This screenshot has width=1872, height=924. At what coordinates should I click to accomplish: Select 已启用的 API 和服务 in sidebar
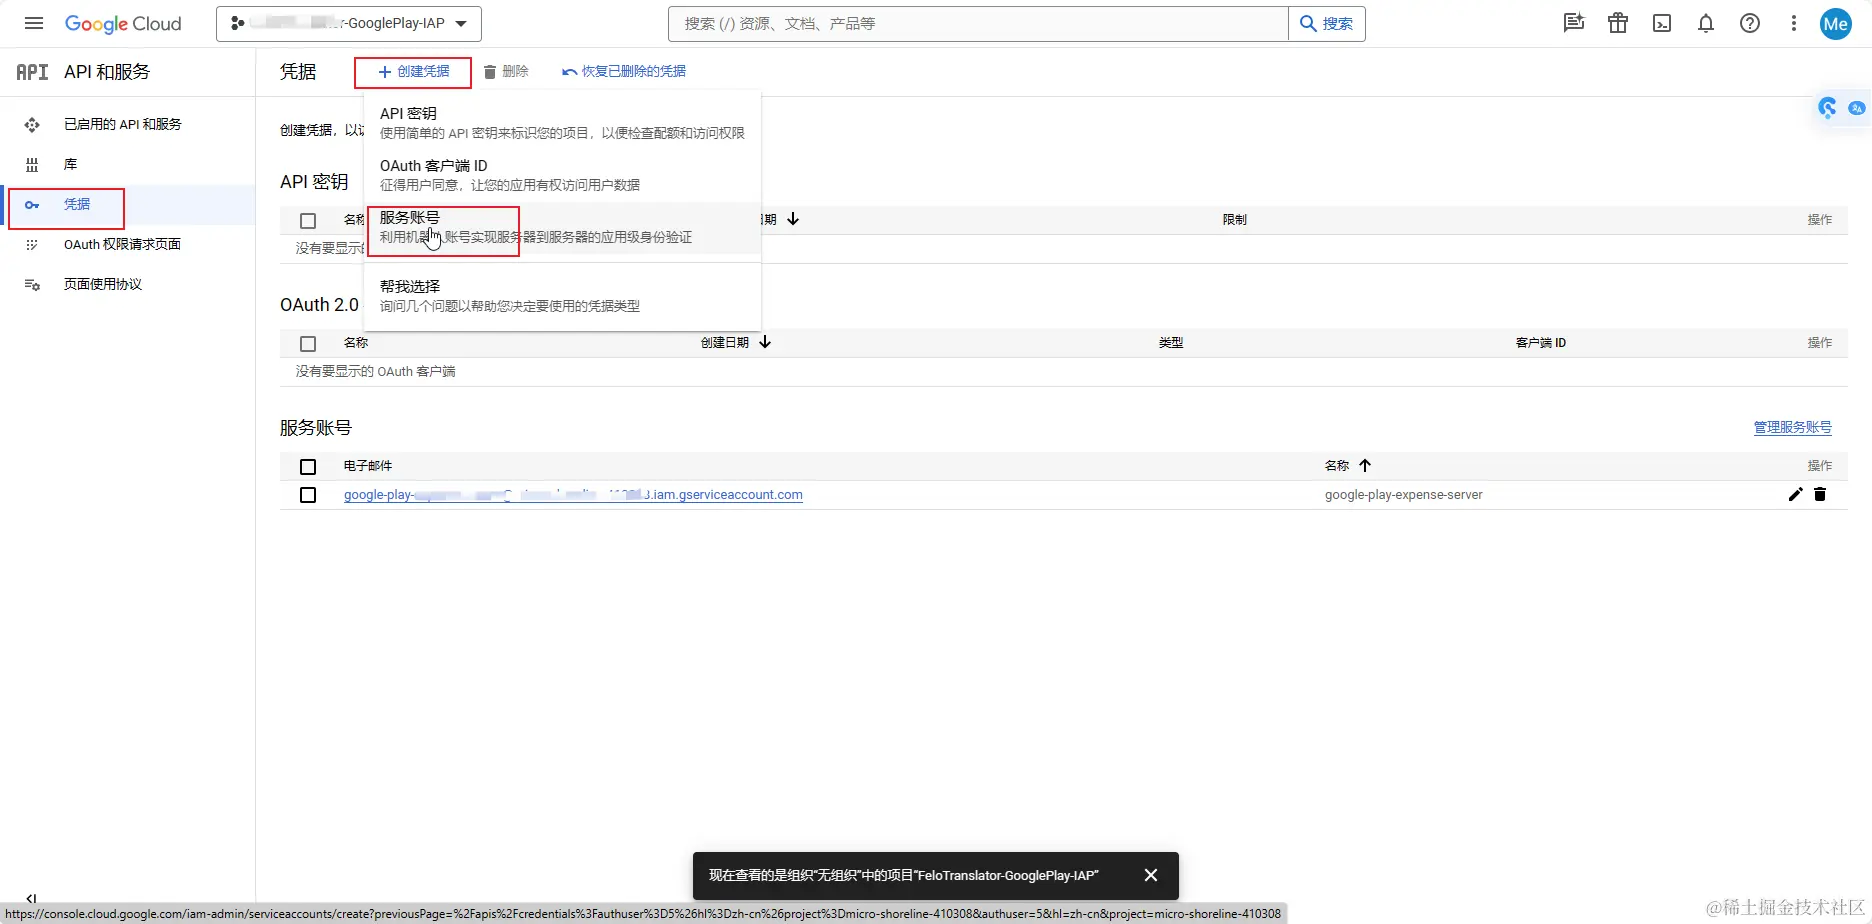122,124
